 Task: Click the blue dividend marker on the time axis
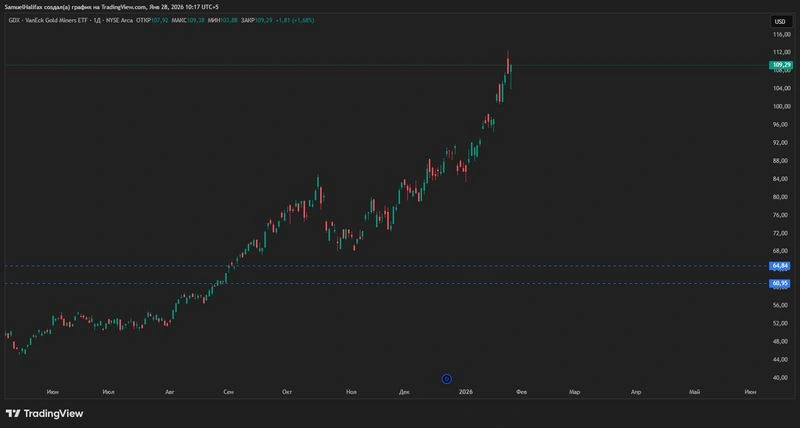(446, 379)
